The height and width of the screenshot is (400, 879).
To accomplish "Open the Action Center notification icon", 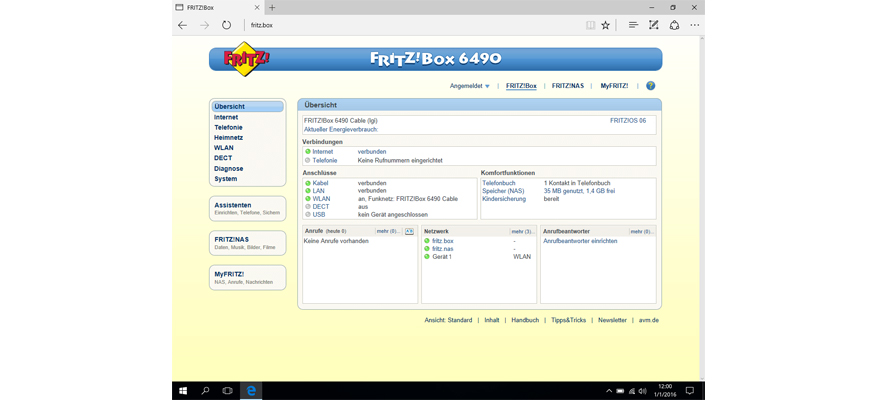I will pos(691,390).
